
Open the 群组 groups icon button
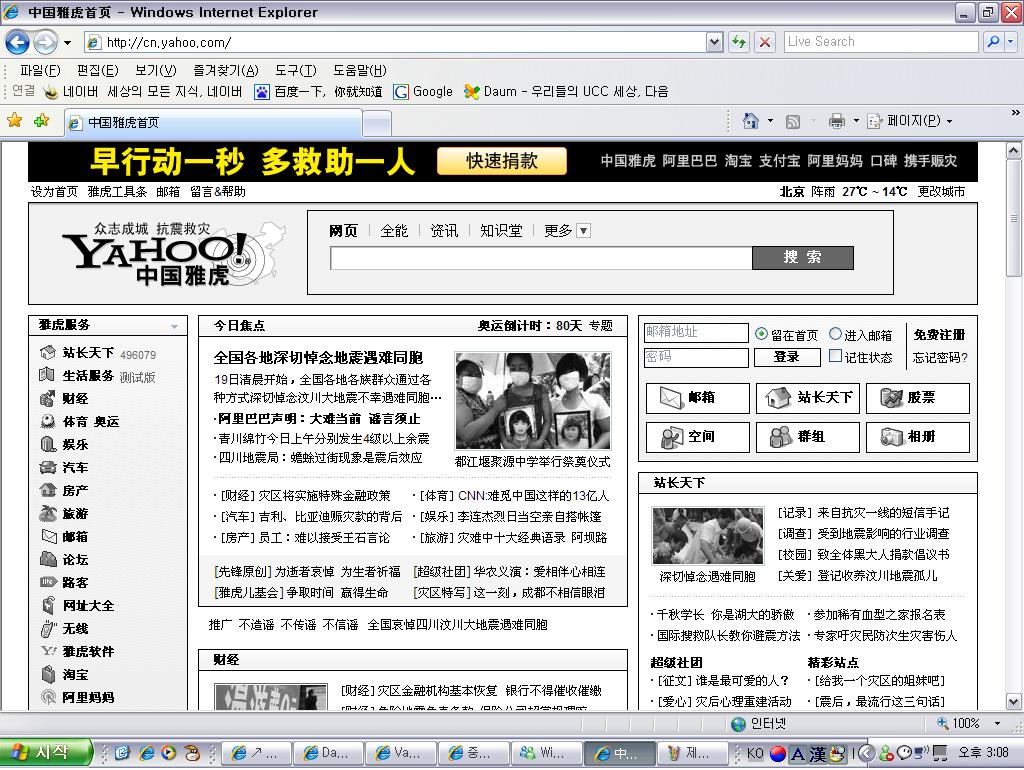[808, 437]
